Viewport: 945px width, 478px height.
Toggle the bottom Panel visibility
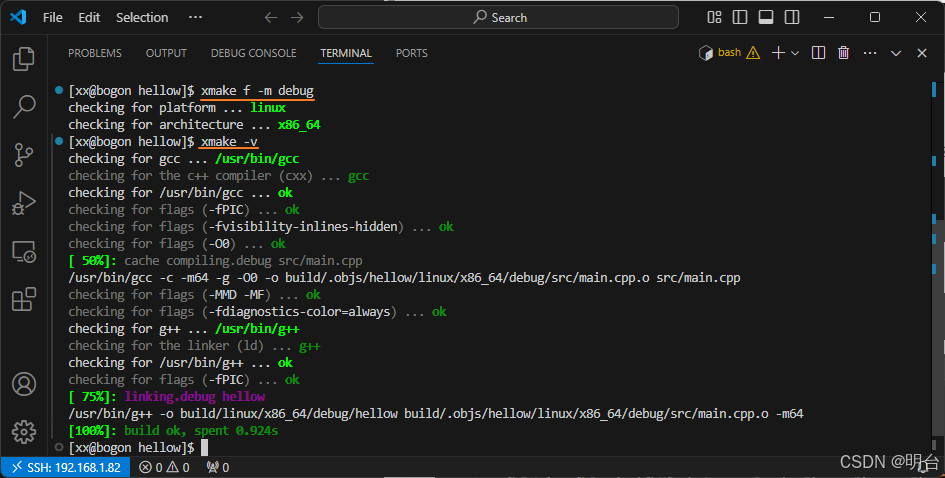click(766, 17)
